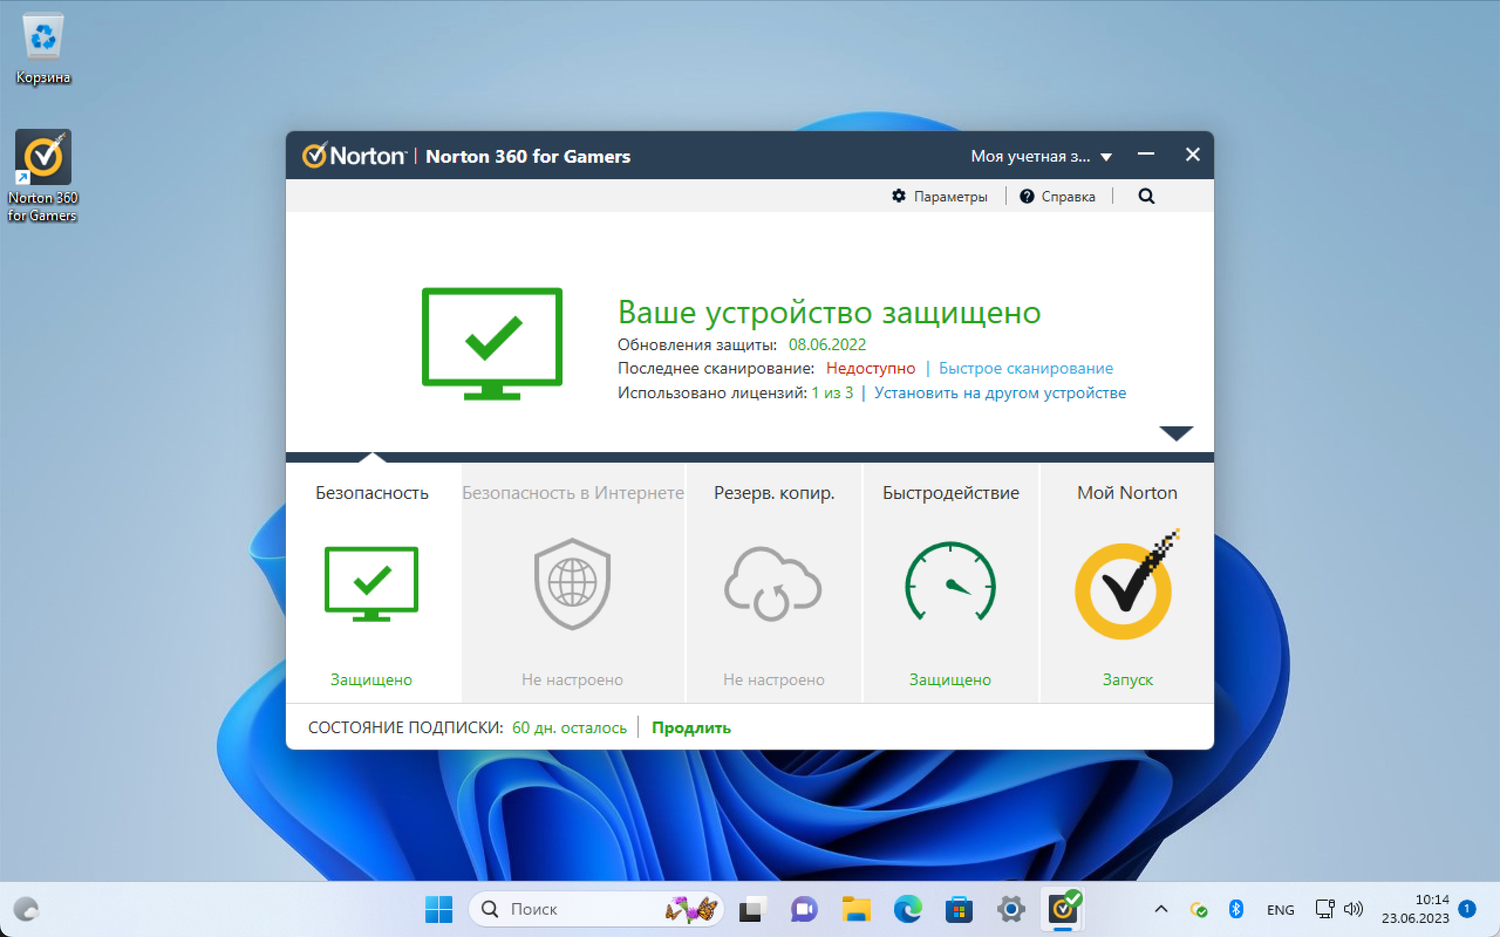Open the notification badge in tray
The image size is (1500, 937).
click(1467, 909)
